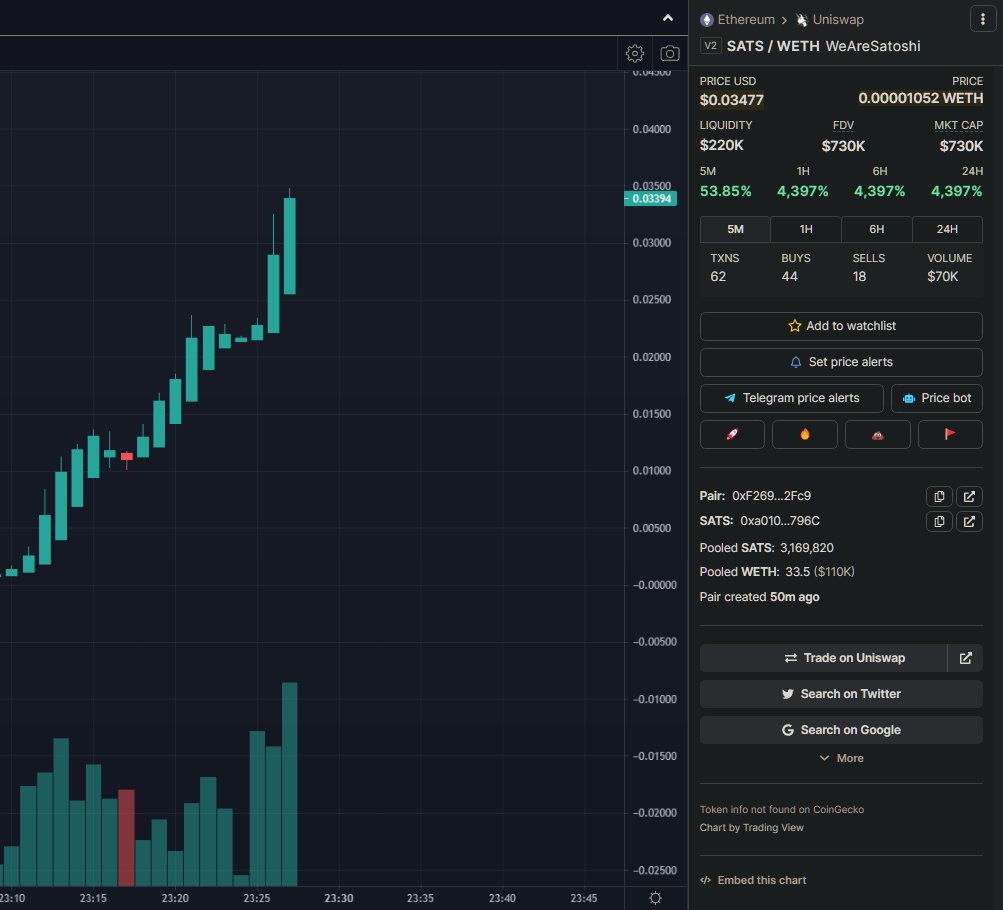The height and width of the screenshot is (910, 1003).
Task: Click the BUYS count 44
Action: (x=789, y=276)
